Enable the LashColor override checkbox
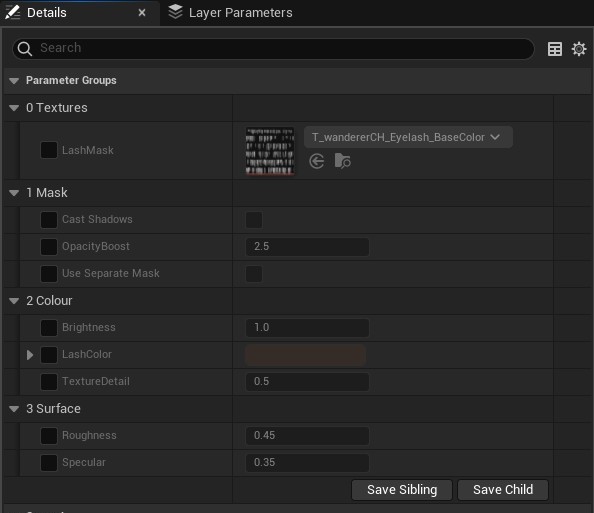Image resolution: width=594 pixels, height=513 pixels. 49,355
